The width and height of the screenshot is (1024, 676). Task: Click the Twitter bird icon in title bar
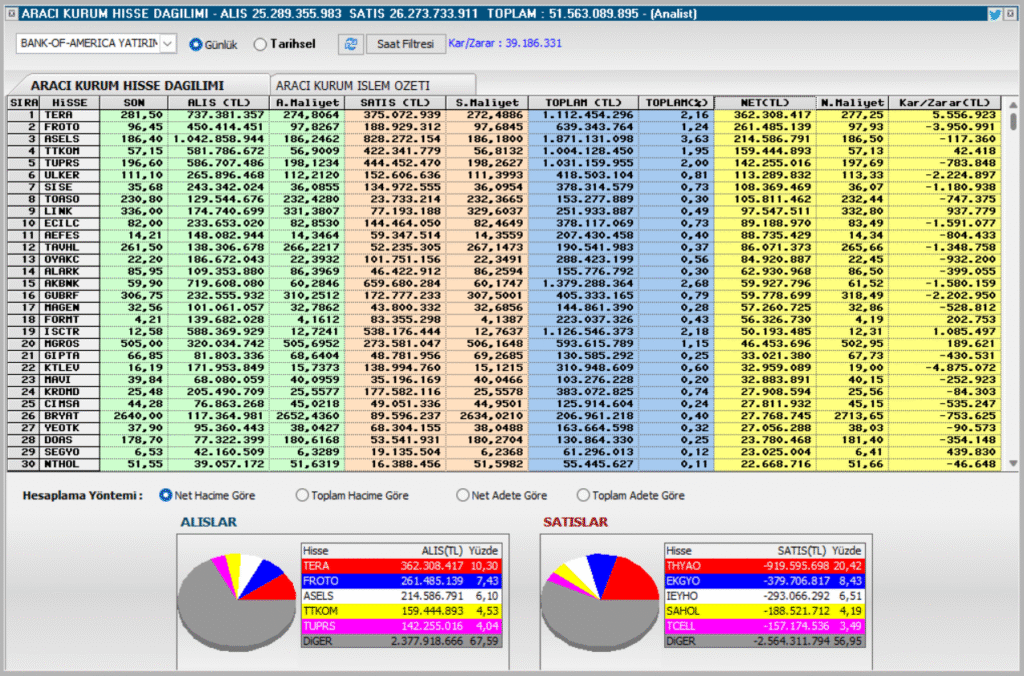coord(995,14)
